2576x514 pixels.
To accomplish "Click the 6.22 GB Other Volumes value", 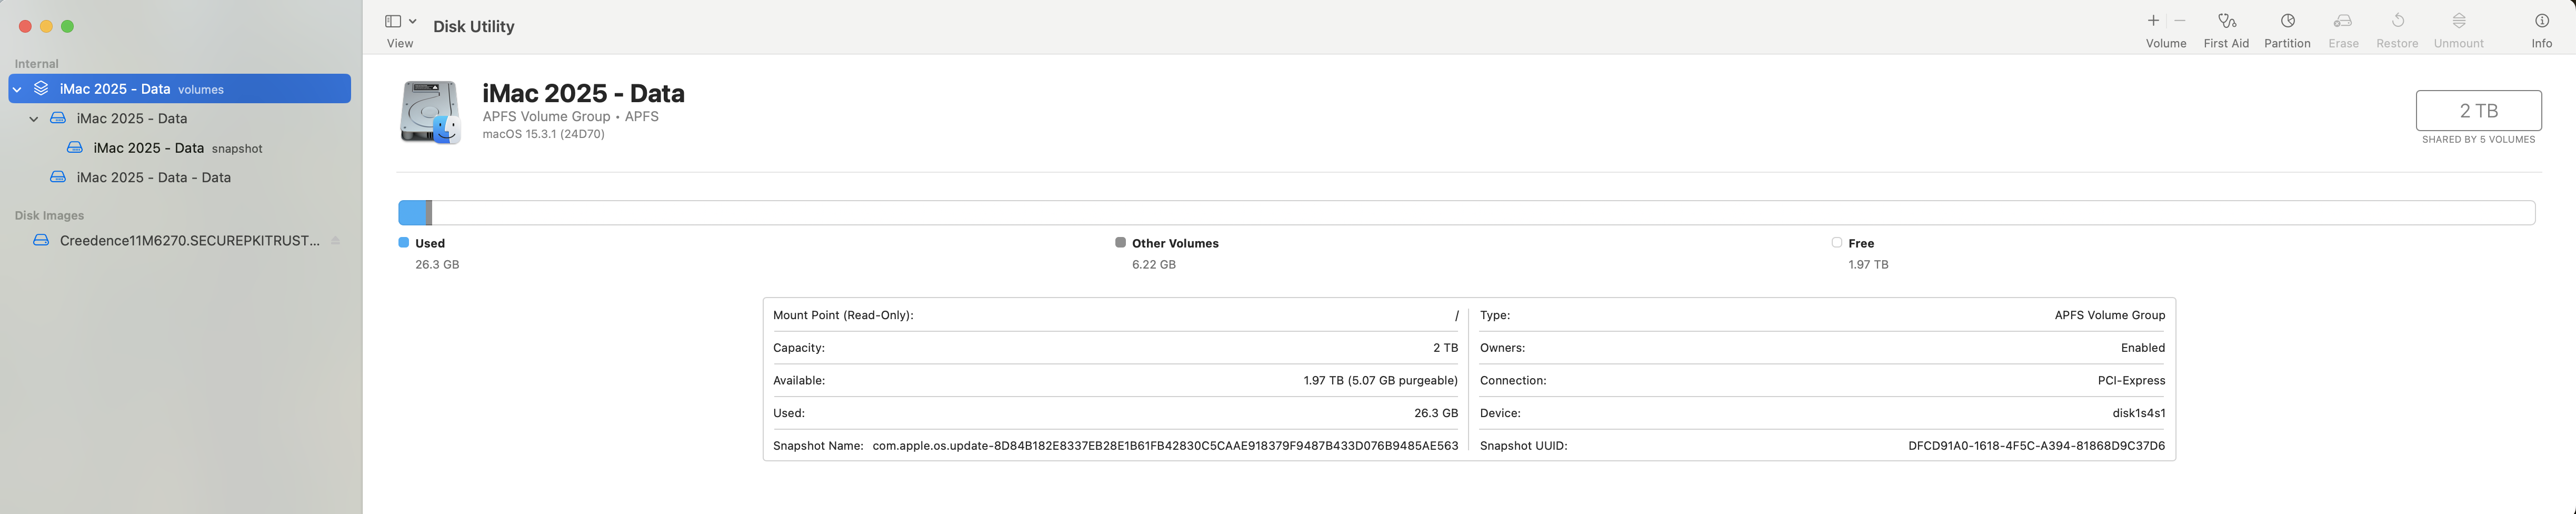I will pos(1154,265).
